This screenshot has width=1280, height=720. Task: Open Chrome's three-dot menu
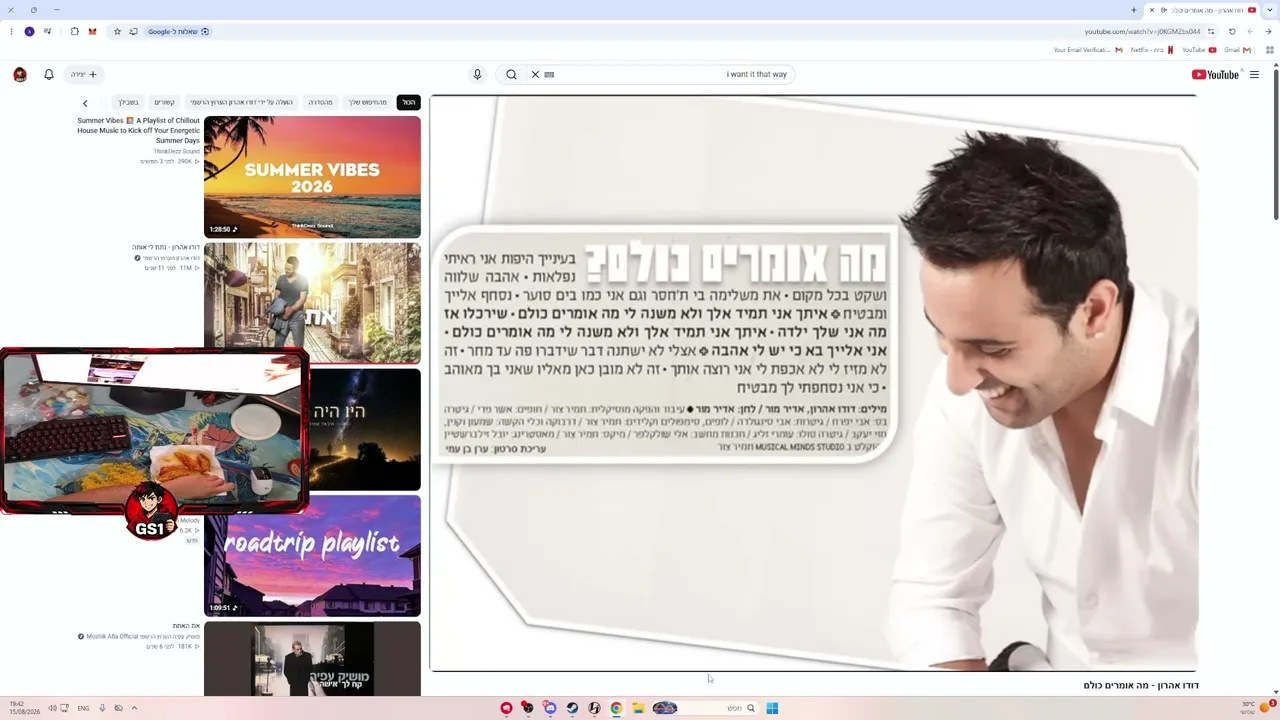[x=11, y=31]
